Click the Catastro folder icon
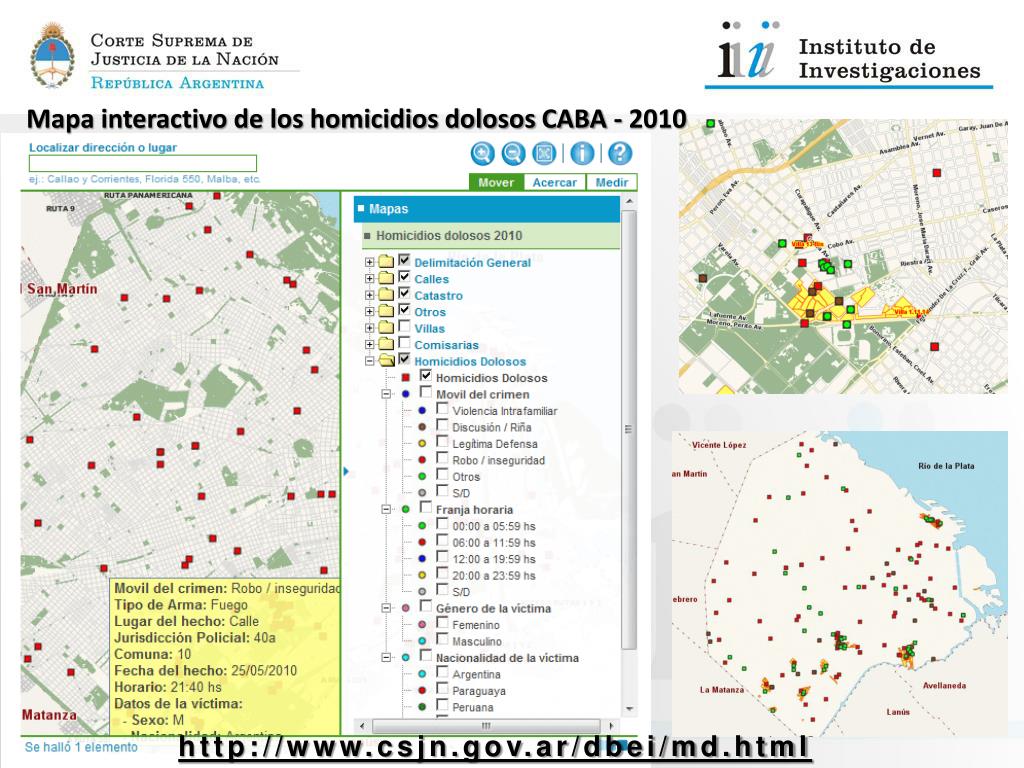 [x=386, y=295]
